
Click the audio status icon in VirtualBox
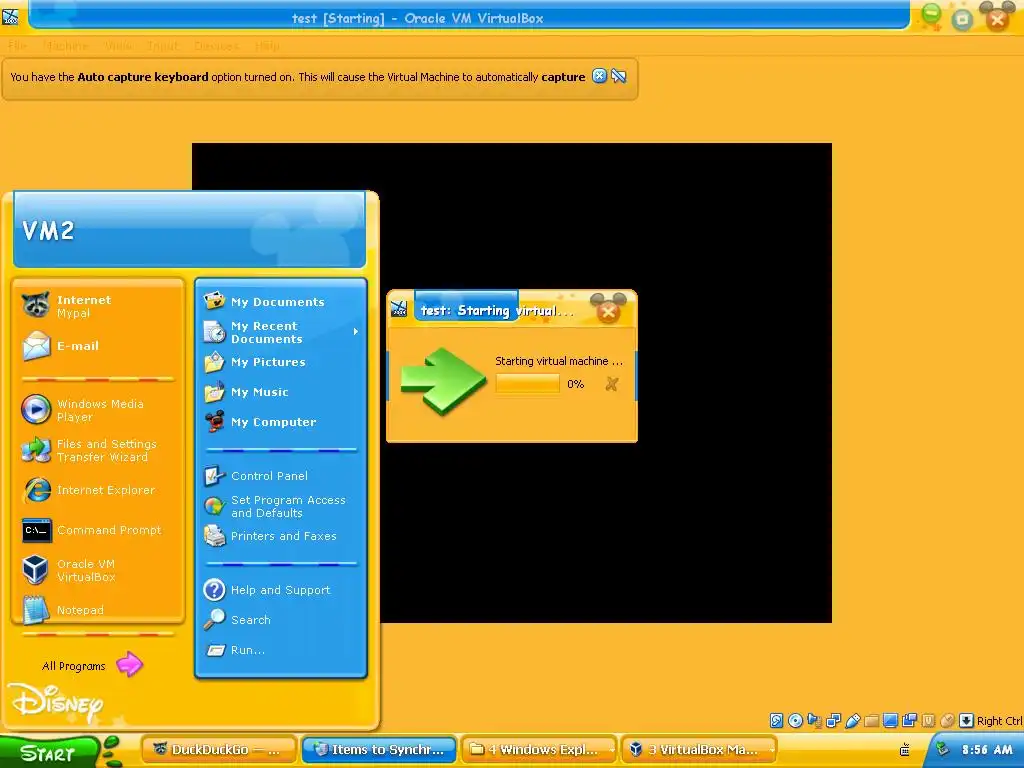(x=814, y=720)
